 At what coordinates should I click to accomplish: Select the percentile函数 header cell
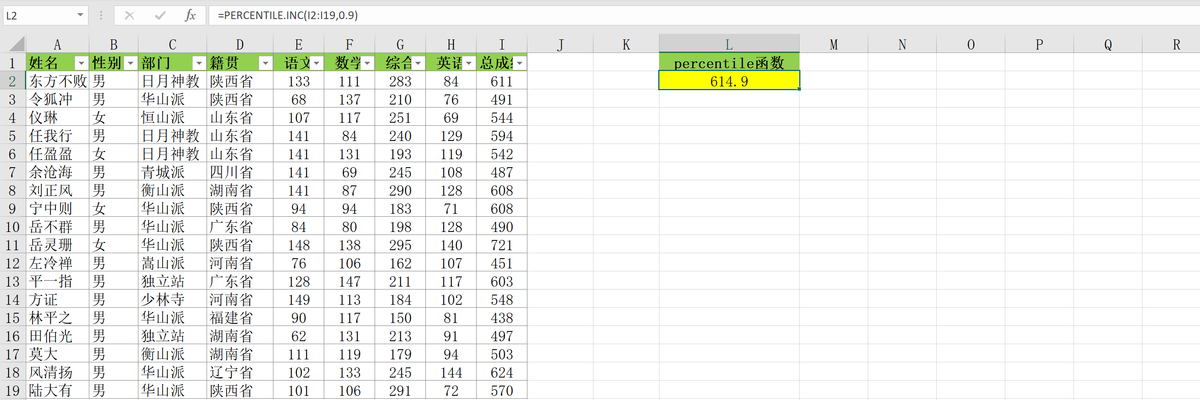pos(729,63)
